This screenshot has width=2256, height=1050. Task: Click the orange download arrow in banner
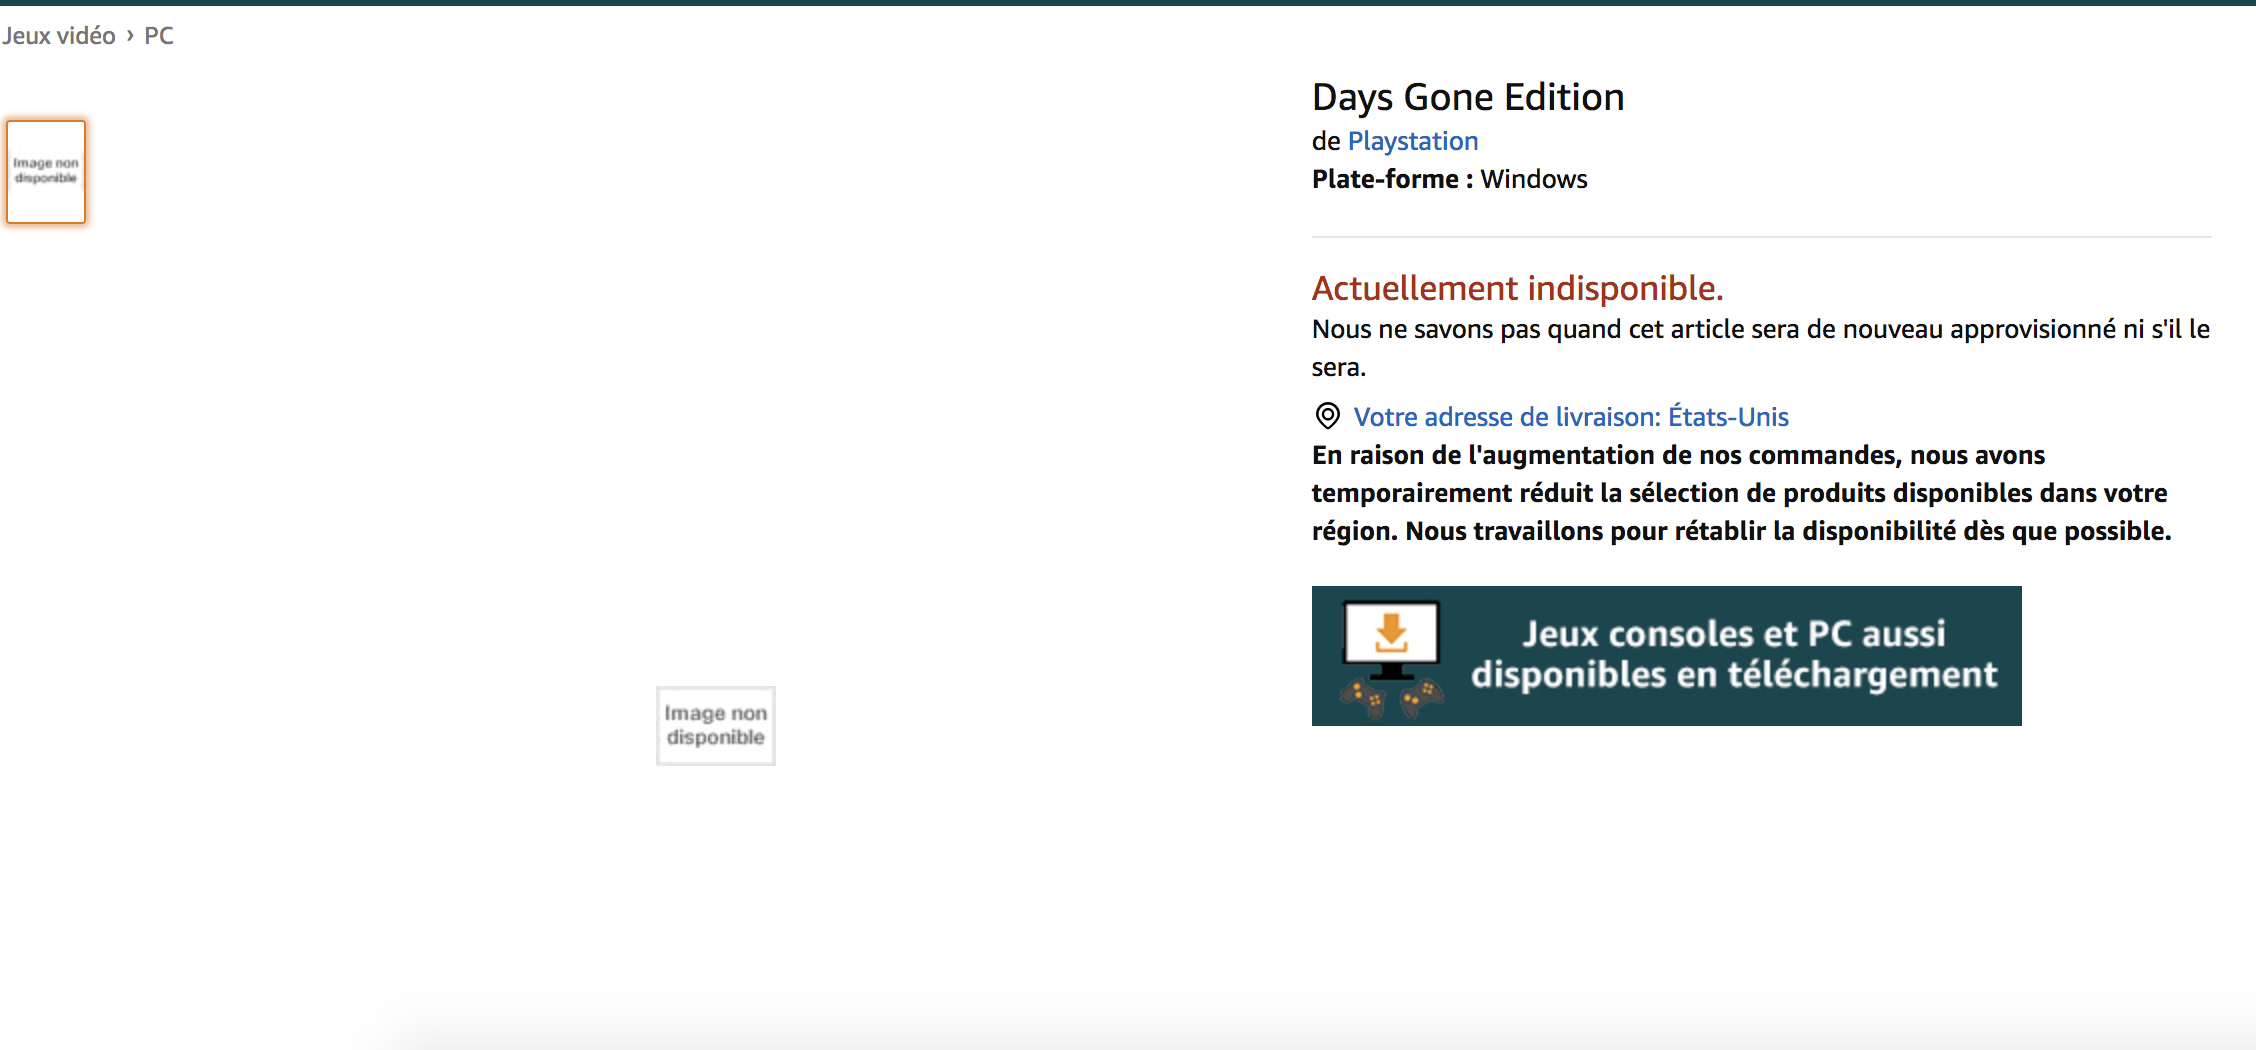pos(1391,633)
